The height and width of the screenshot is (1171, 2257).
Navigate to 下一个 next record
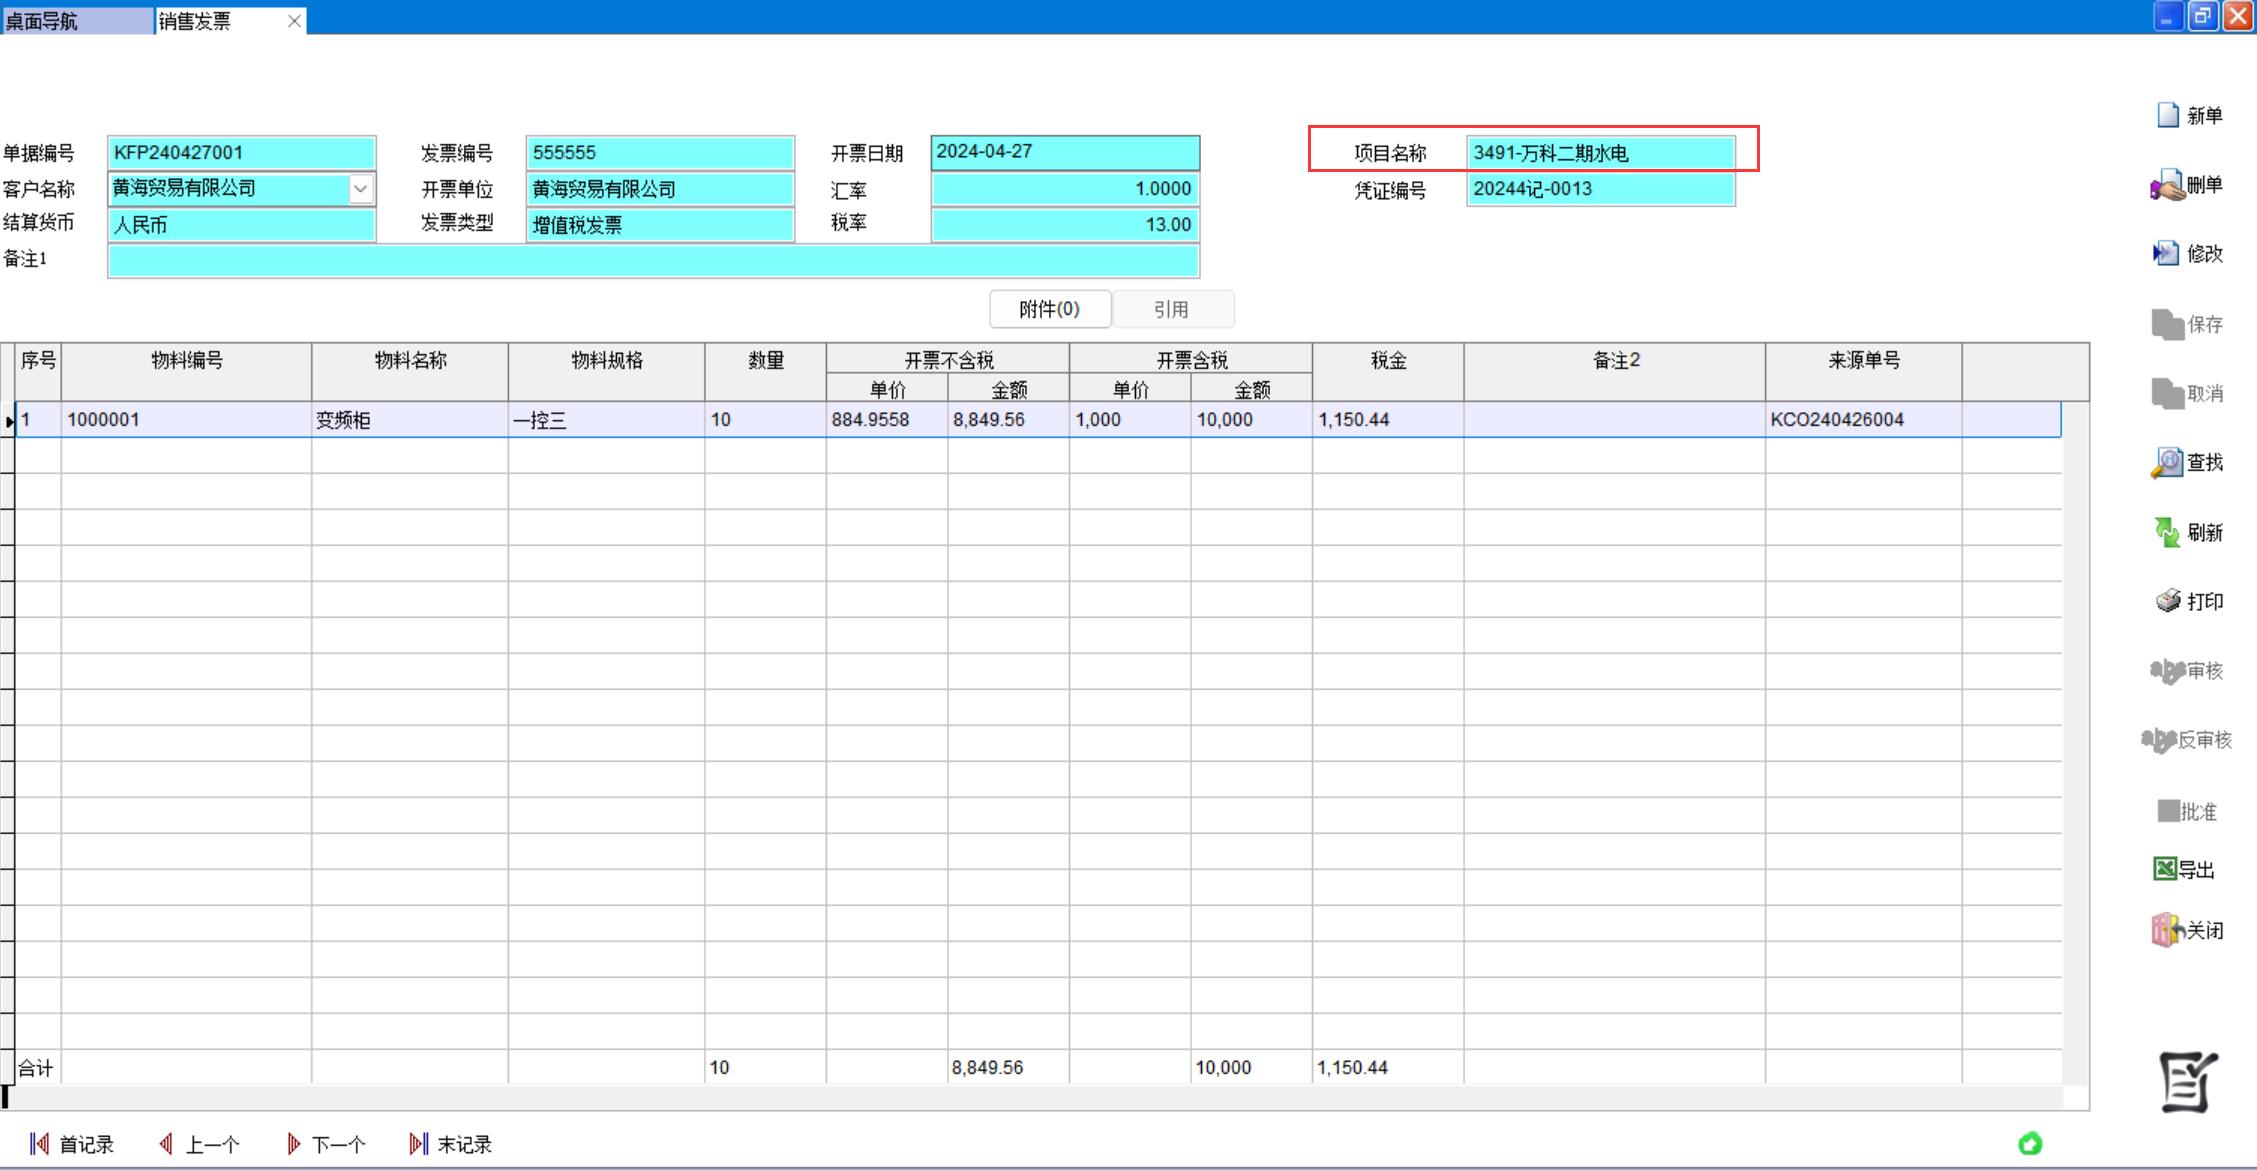tap(326, 1144)
